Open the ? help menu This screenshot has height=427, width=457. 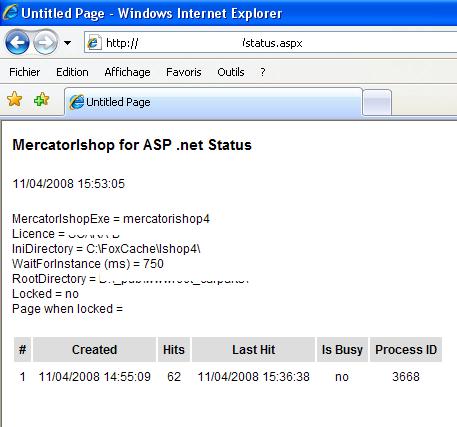[x=263, y=72]
